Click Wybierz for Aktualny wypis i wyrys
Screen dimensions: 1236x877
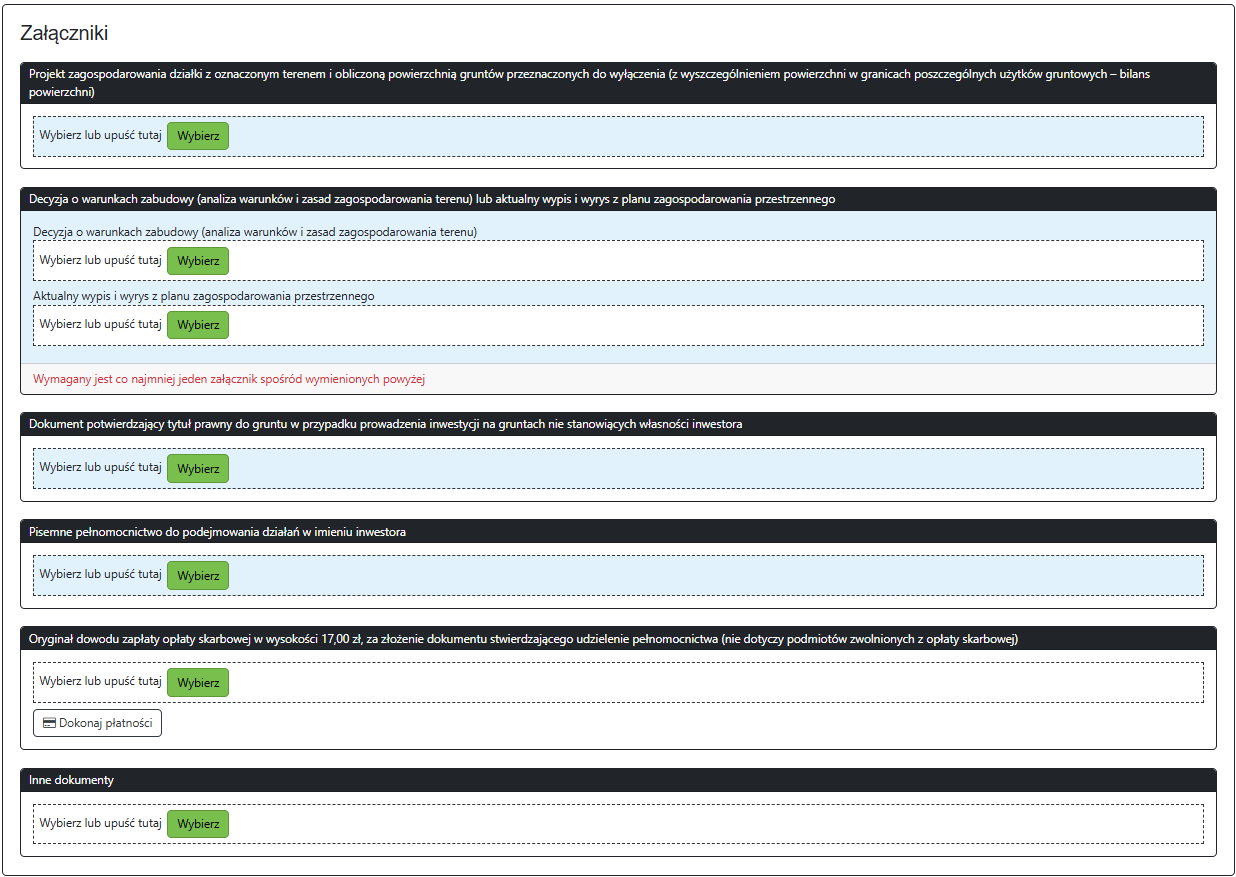pyautogui.click(x=198, y=325)
